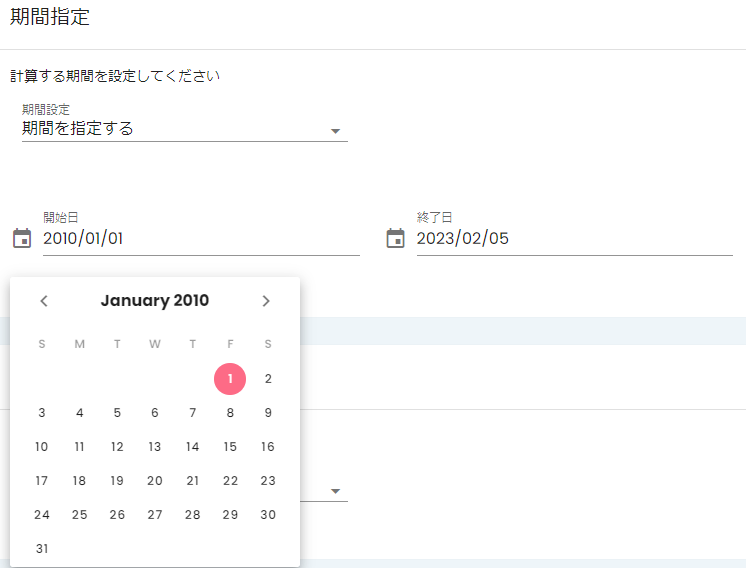This screenshot has width=746, height=568.
Task: Choose day 31 in the date picker
Action: pyautogui.click(x=42, y=548)
